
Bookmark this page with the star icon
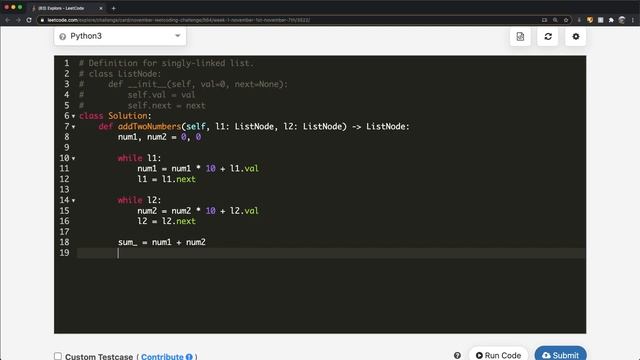coord(566,20)
